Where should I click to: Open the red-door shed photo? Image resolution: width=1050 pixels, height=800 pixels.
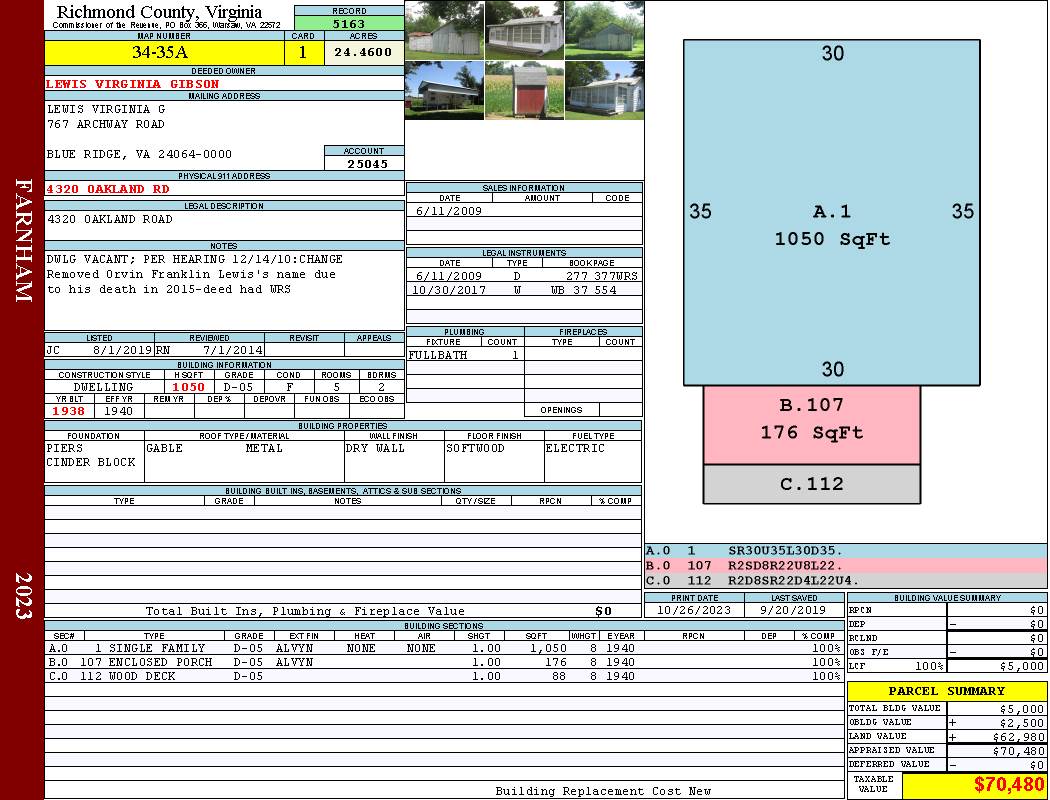(524, 90)
